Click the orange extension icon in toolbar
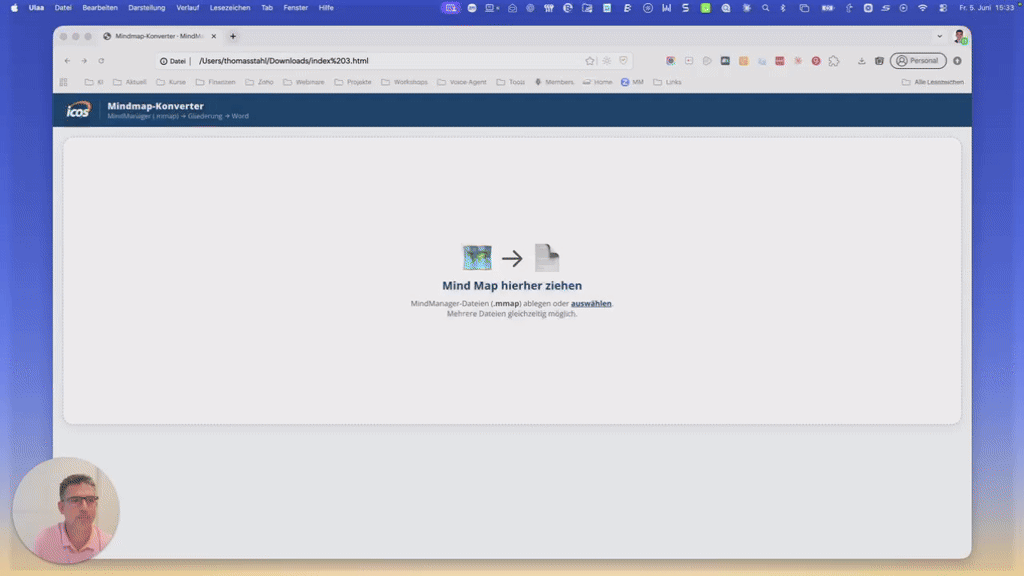 743,61
